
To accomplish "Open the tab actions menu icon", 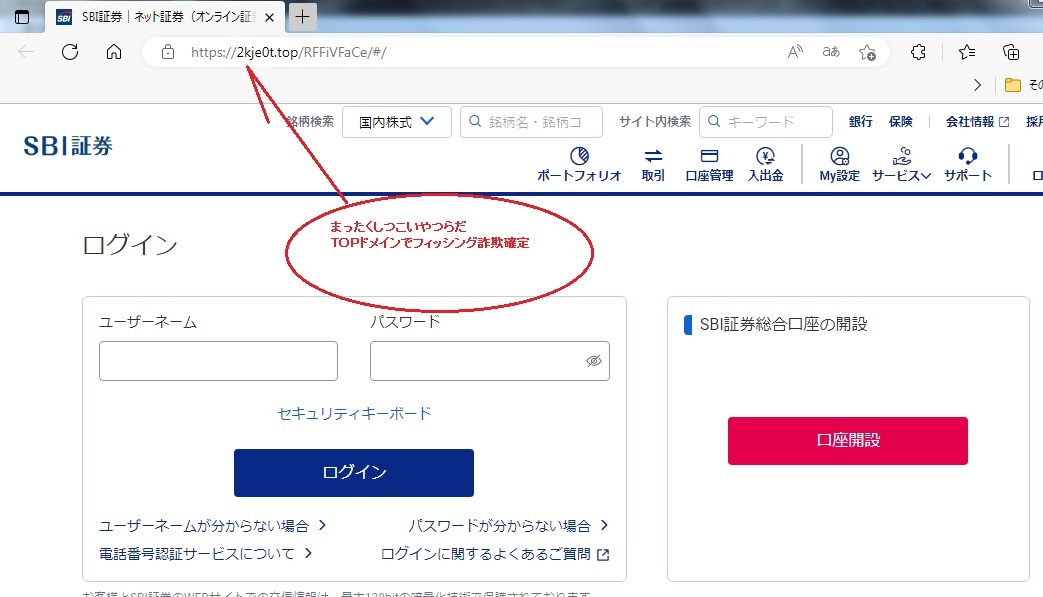I will tap(22, 17).
